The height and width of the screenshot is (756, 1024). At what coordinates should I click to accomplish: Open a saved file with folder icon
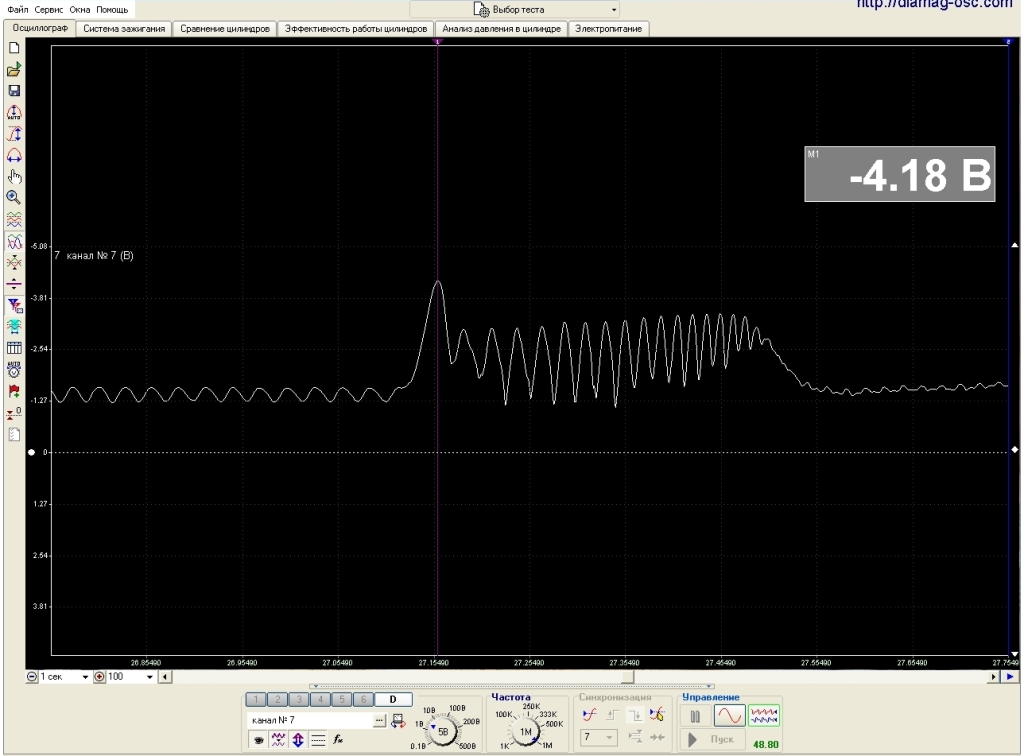14,69
